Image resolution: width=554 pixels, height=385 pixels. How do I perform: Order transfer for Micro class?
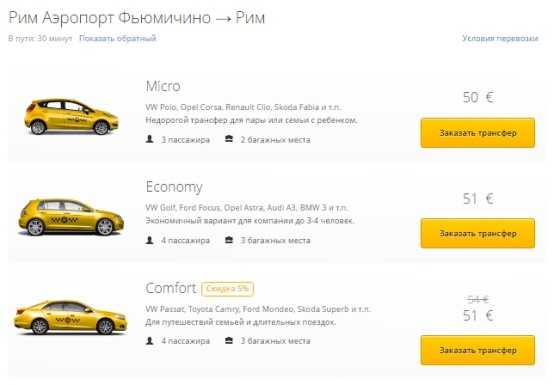[478, 133]
